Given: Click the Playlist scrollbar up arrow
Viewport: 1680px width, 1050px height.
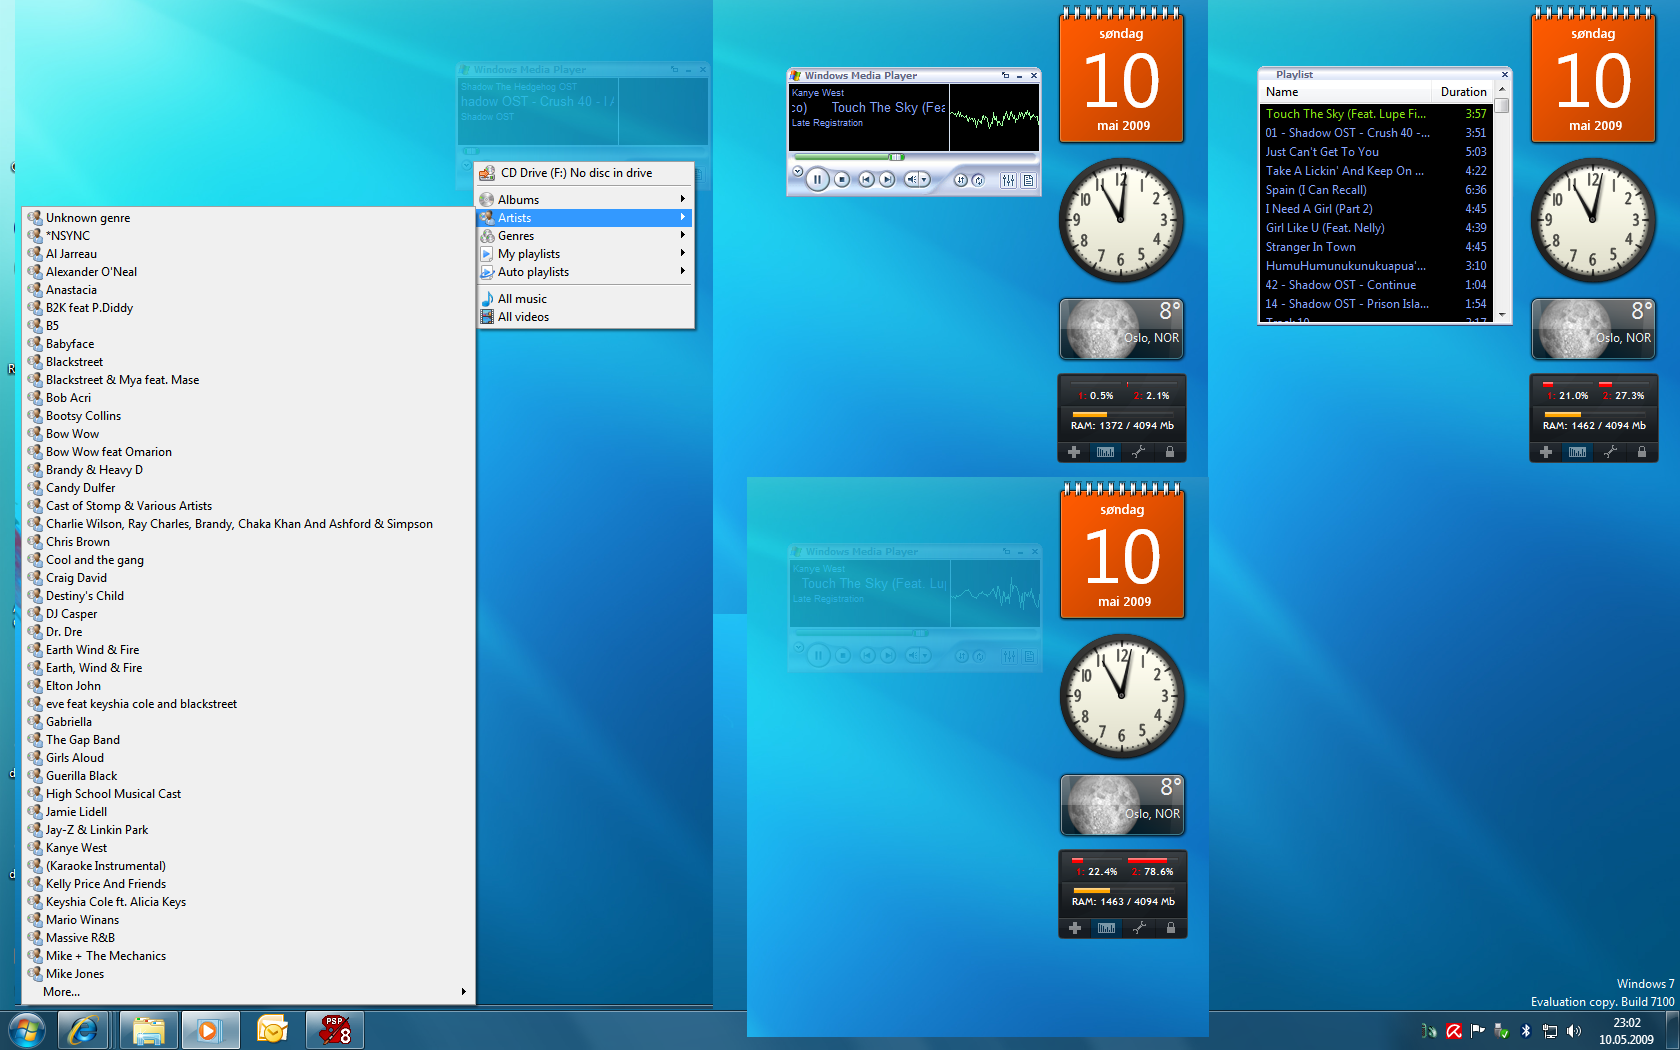Looking at the screenshot, I should click(1502, 89).
